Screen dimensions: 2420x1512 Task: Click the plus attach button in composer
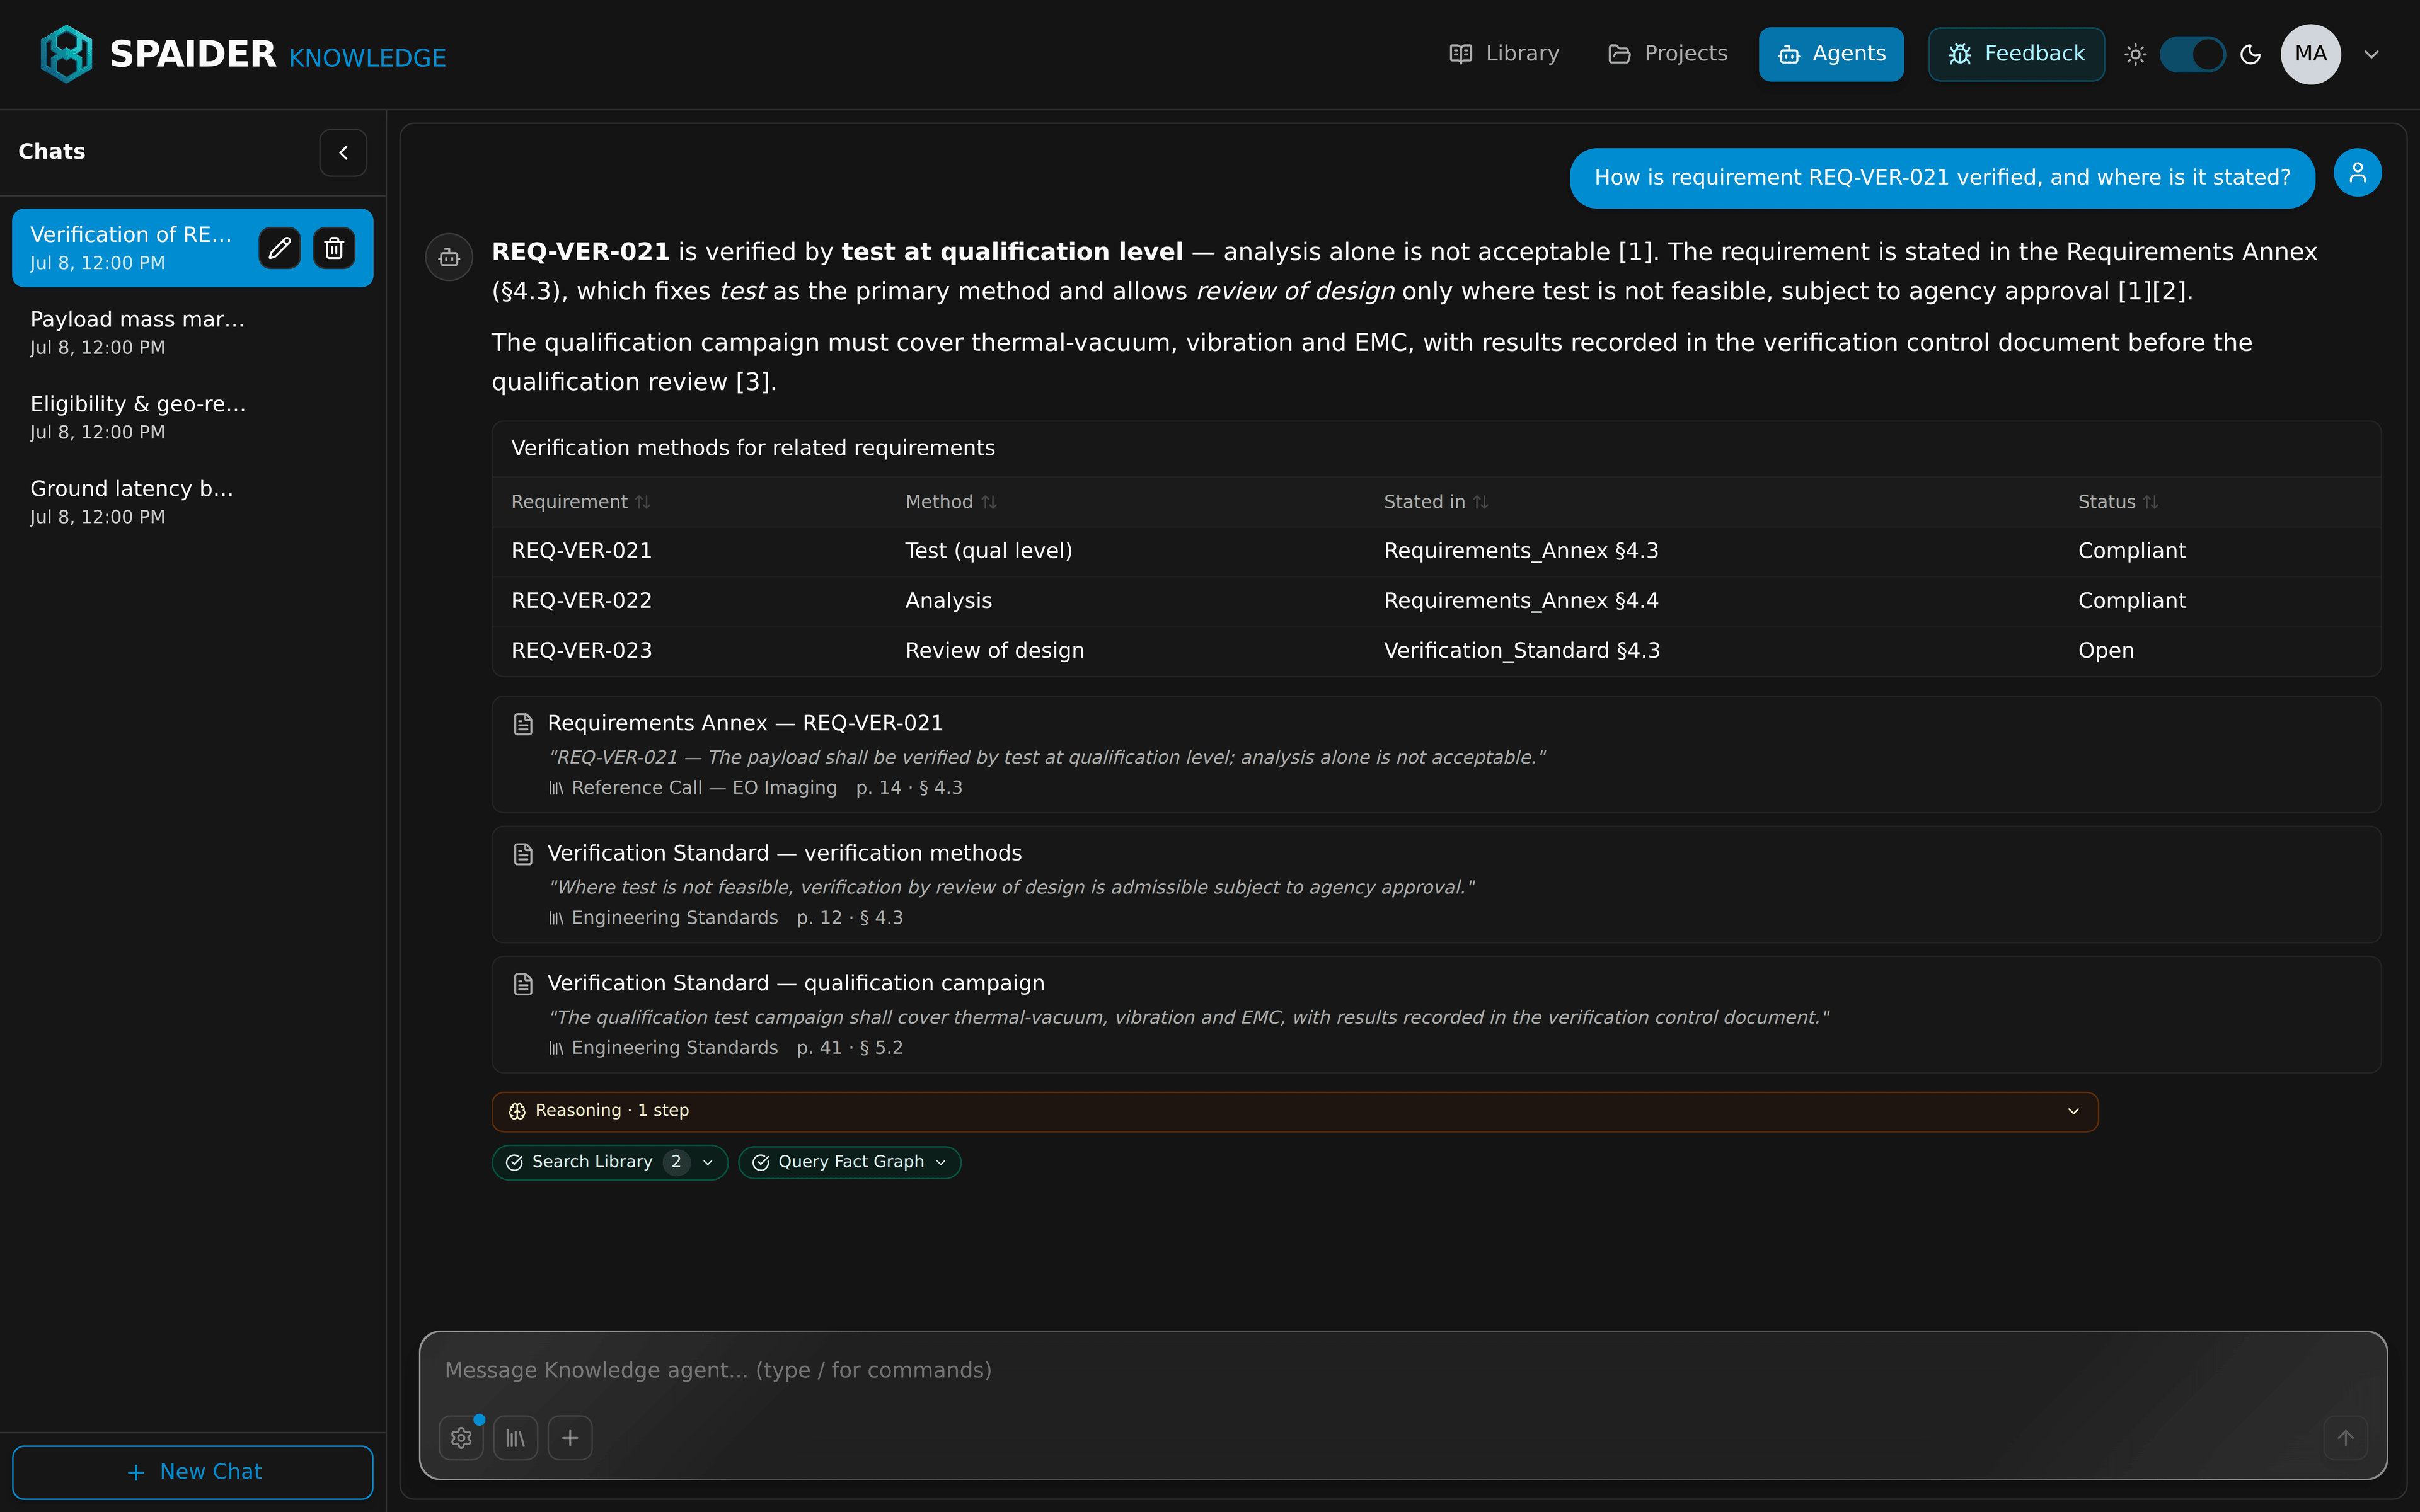[570, 1438]
